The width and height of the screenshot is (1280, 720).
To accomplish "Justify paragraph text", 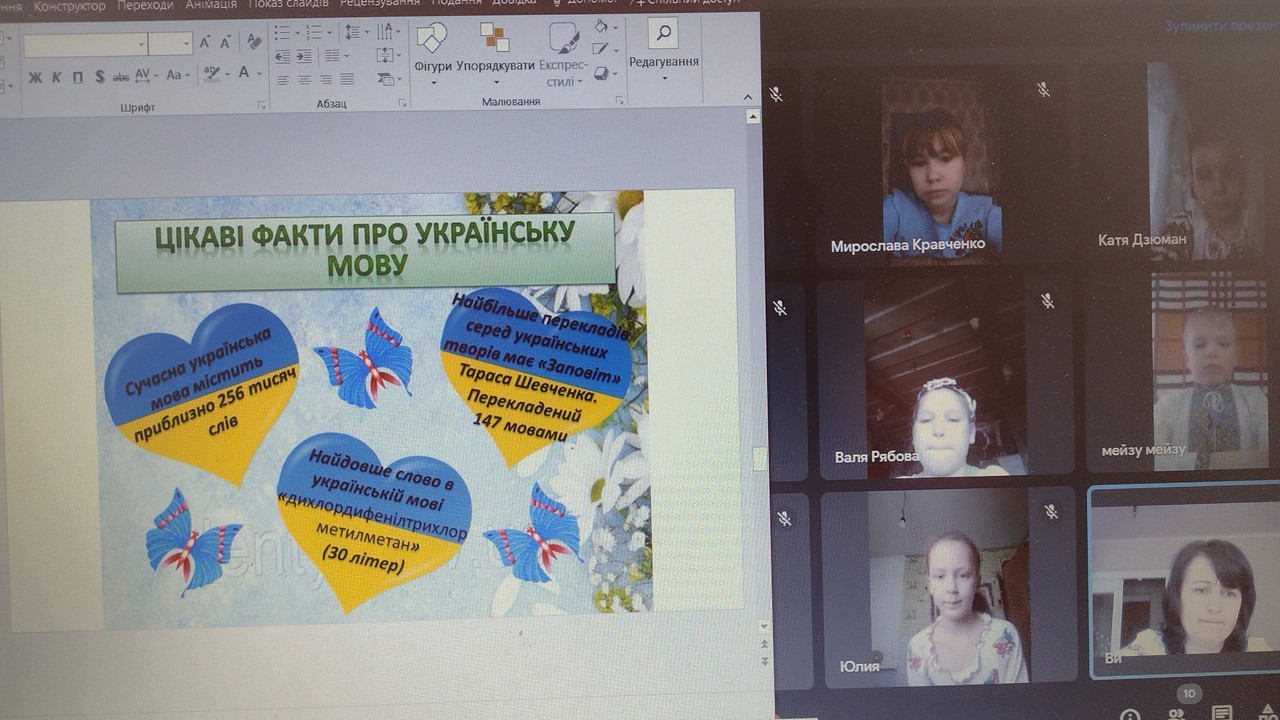I will (x=347, y=79).
